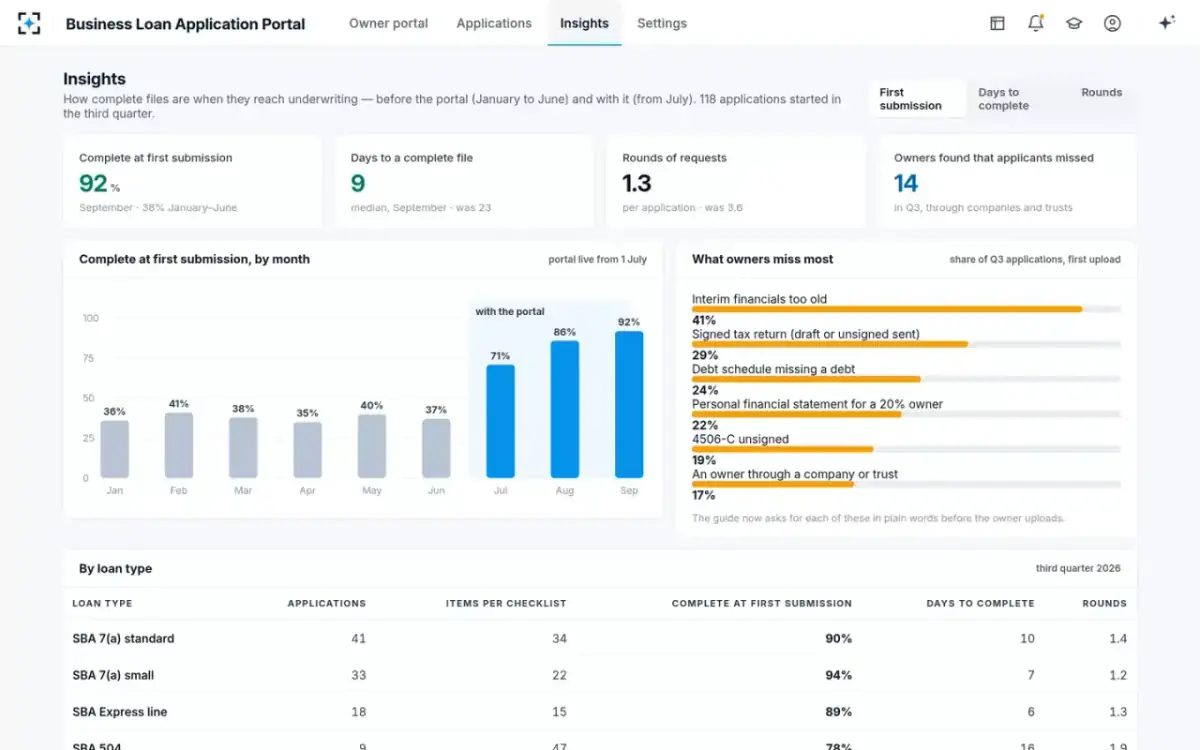Open the graduation cap learning icon

pyautogui.click(x=1074, y=23)
